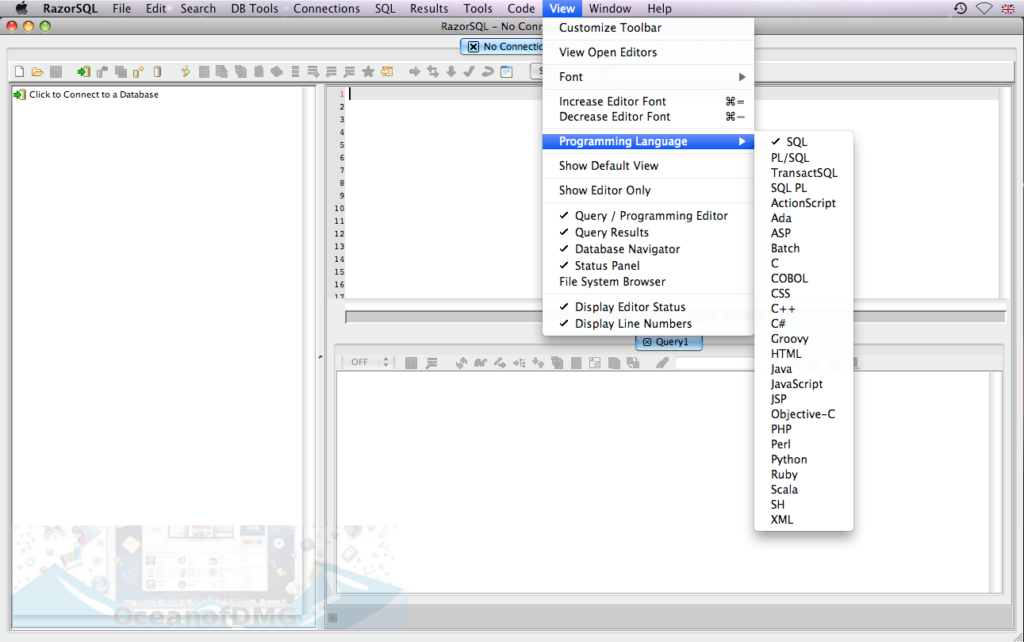Select Python from language list
Screen dimensions: 1024x642
(803, 460)
